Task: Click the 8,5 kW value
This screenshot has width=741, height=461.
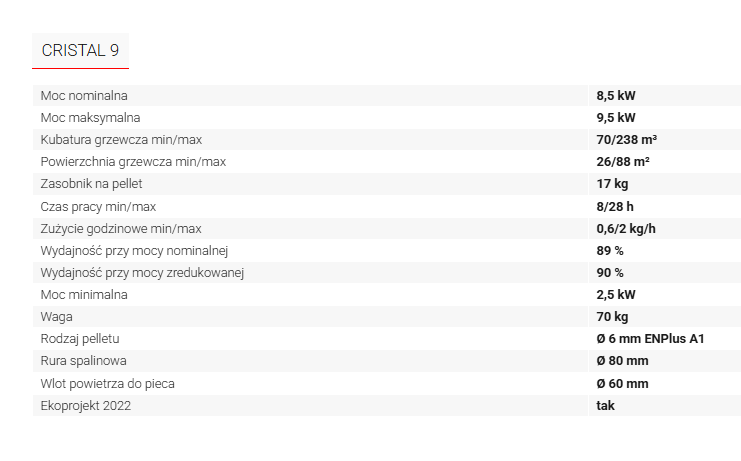Action: [x=616, y=95]
